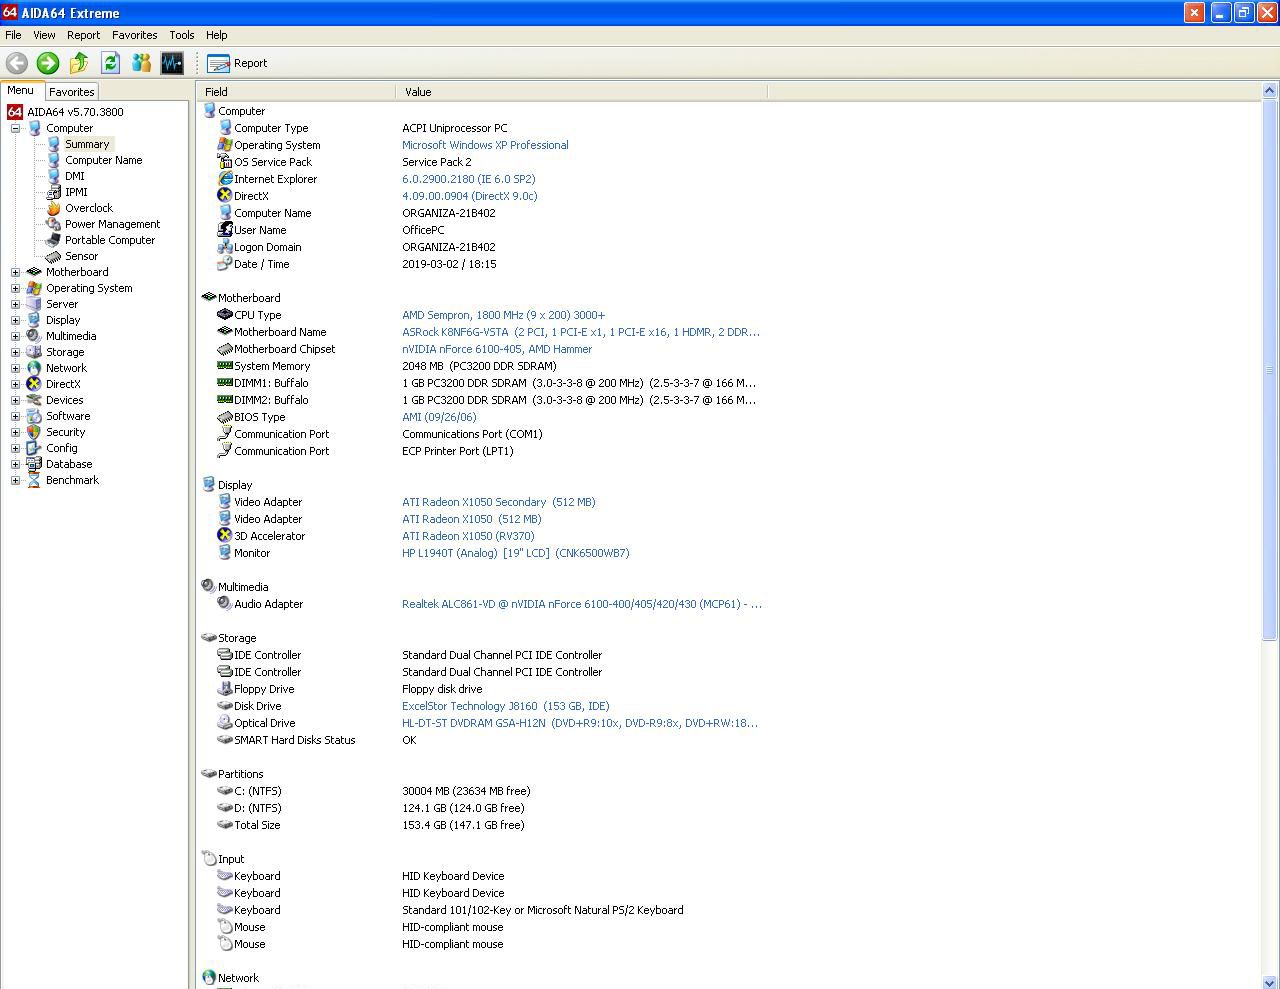Click the Database icon in the tree

(x=34, y=464)
